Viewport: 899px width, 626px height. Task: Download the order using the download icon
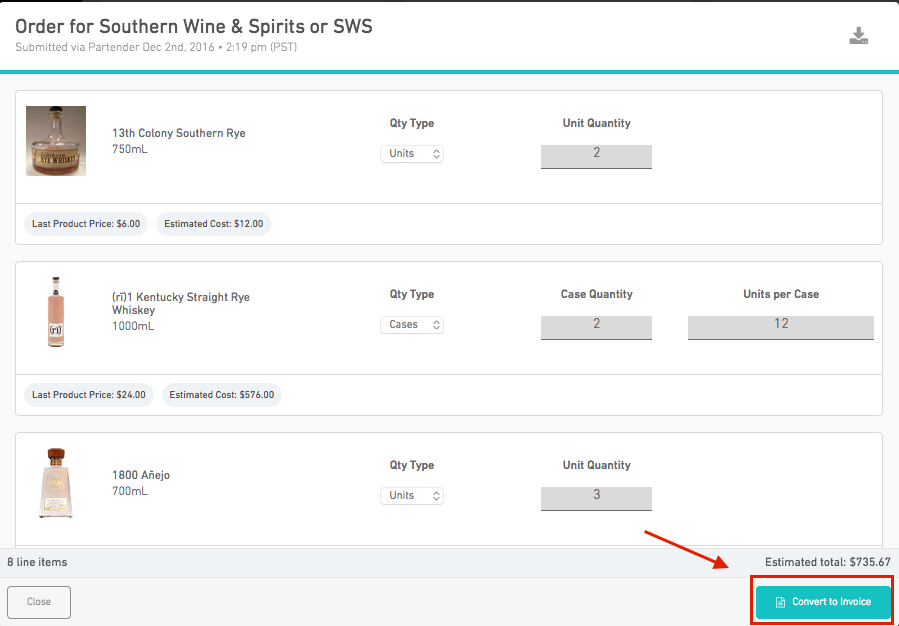858,36
